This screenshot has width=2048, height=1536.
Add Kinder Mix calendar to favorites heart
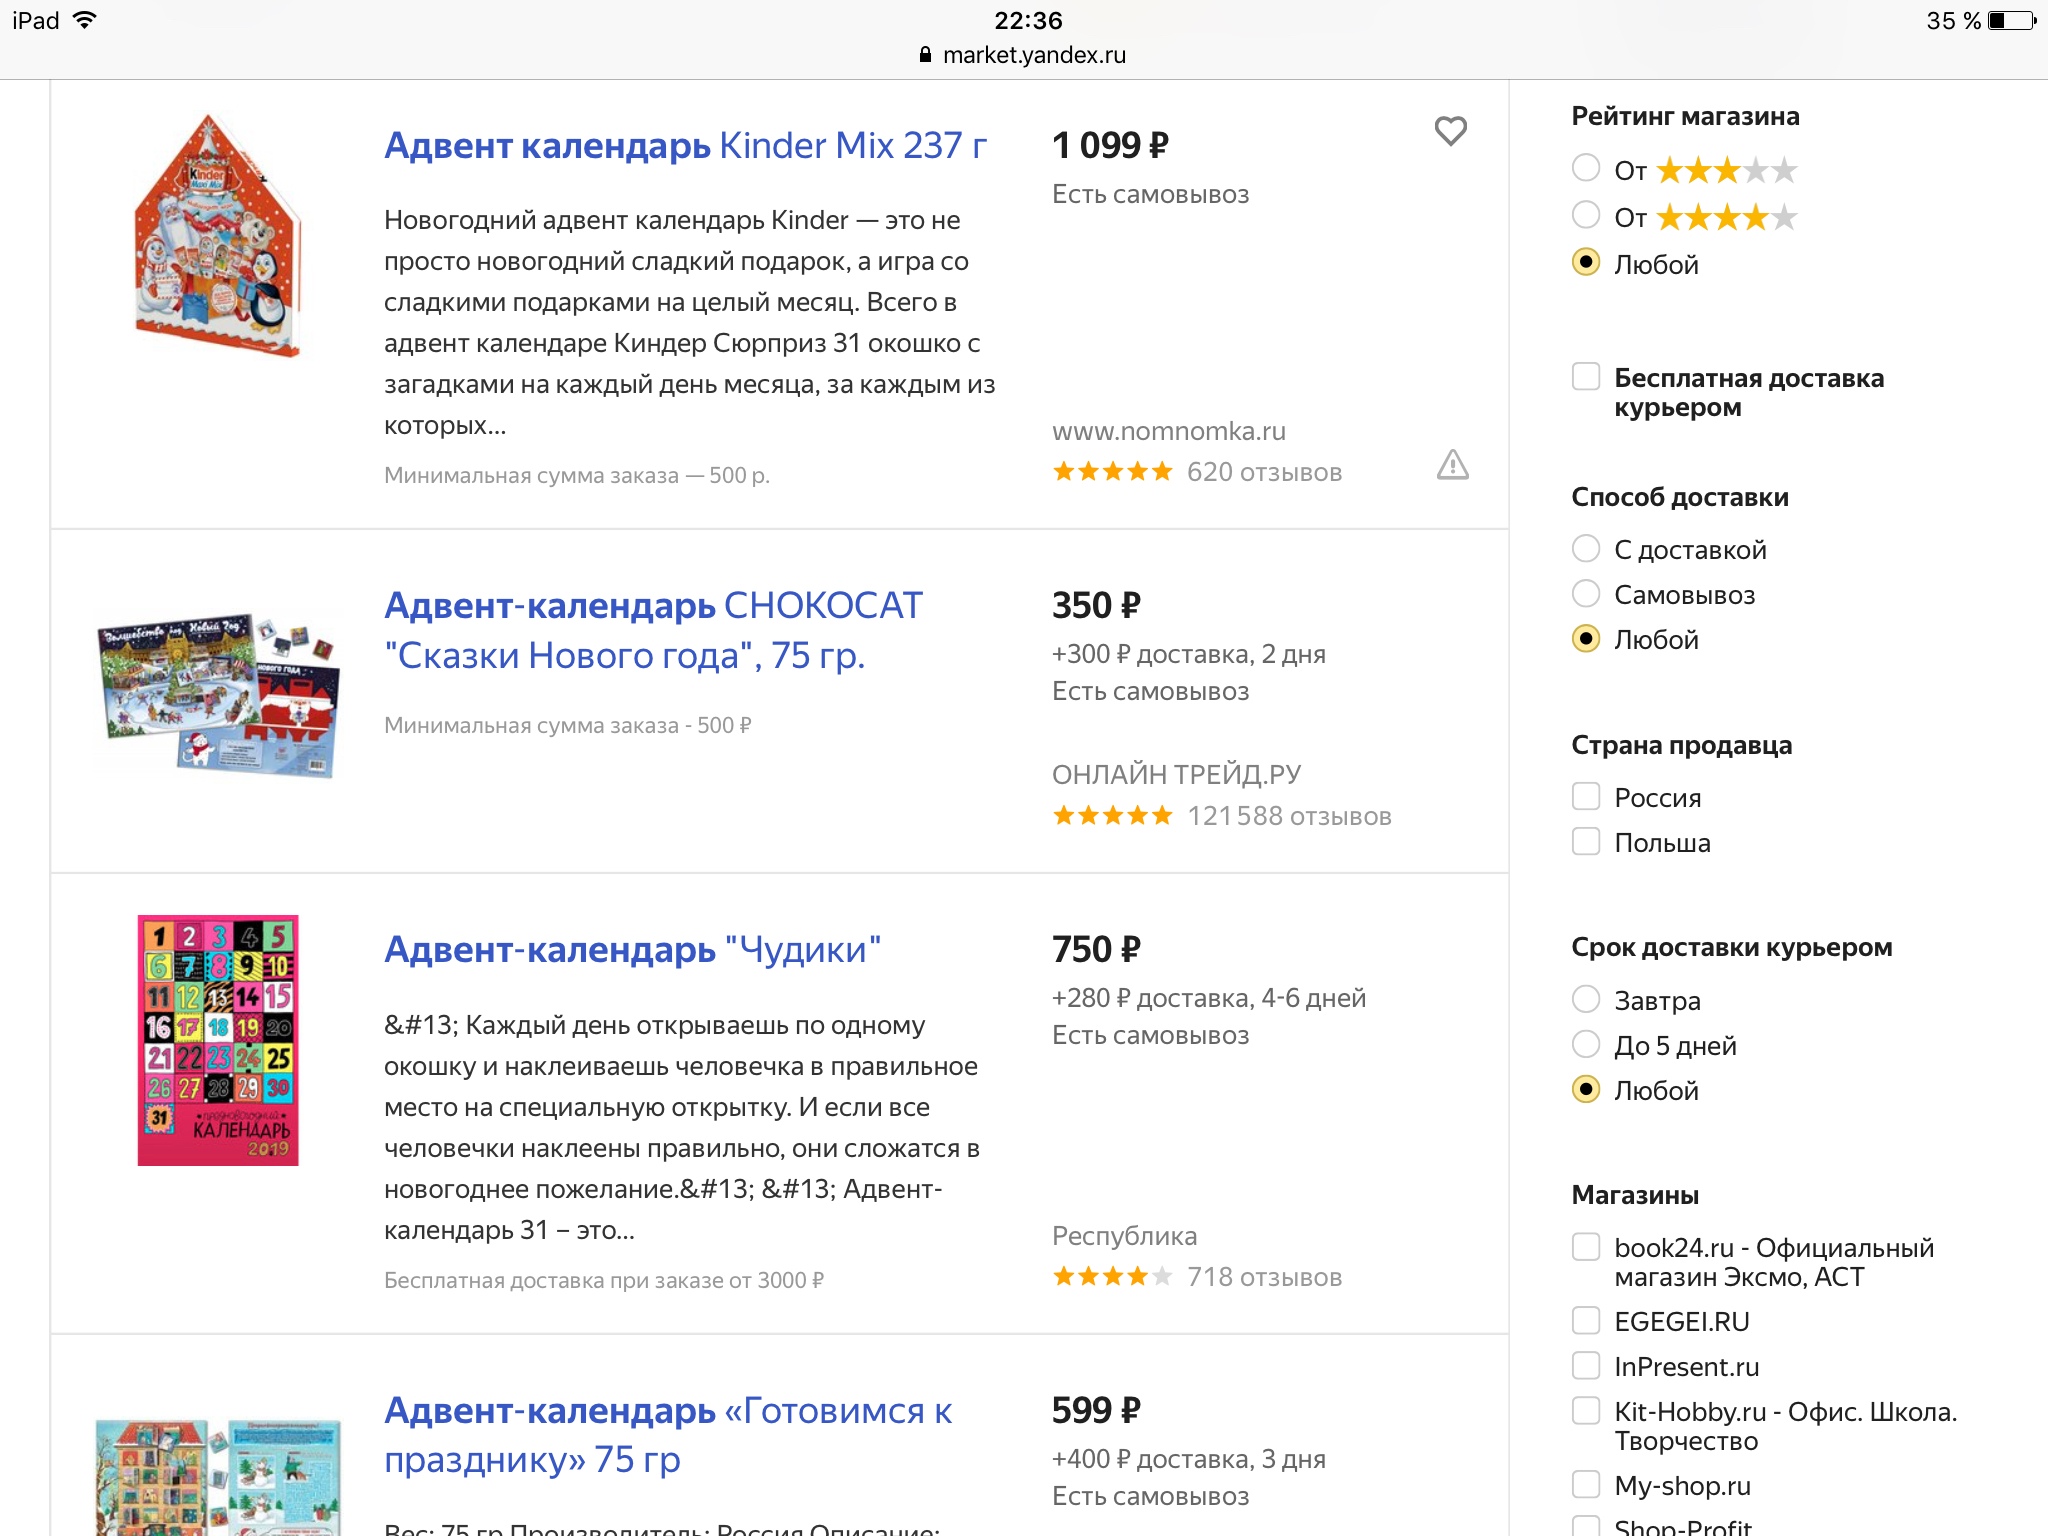point(1450,131)
